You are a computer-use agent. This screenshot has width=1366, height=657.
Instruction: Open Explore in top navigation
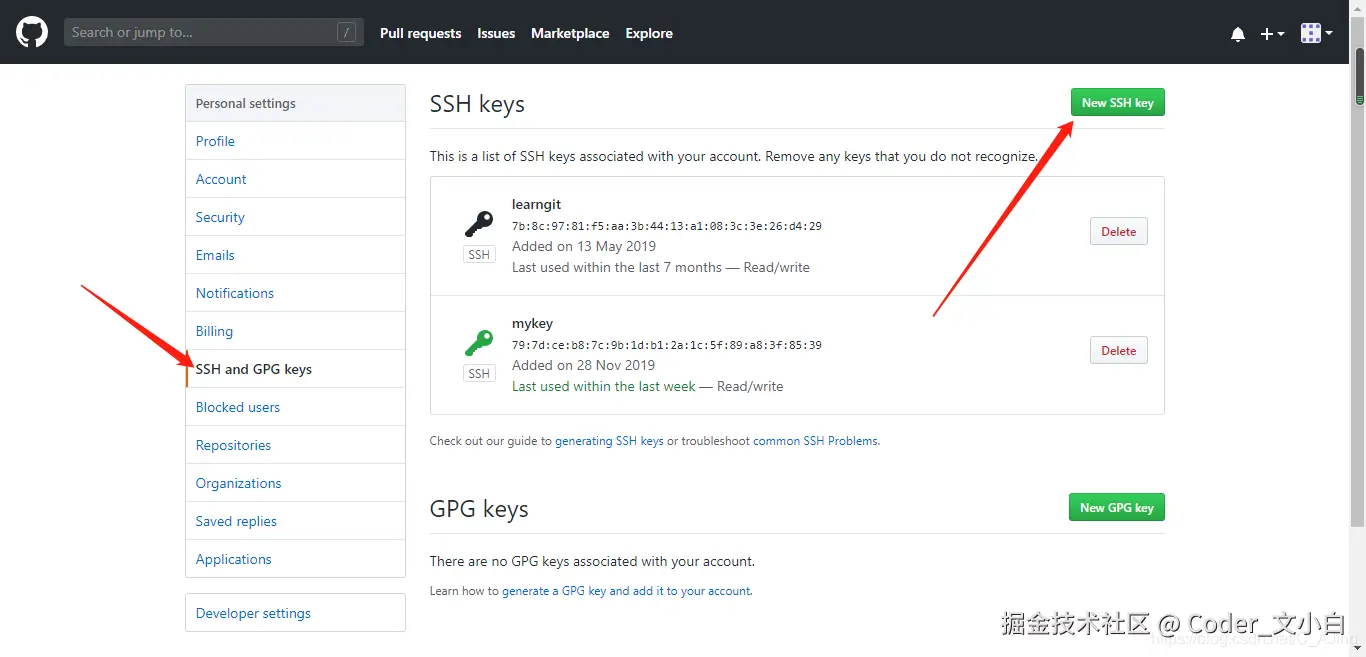[649, 33]
